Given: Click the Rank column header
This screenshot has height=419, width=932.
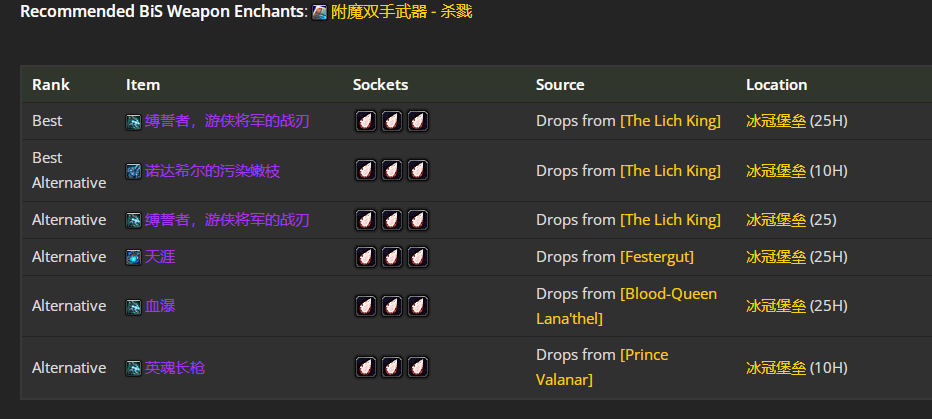Looking at the screenshot, I should tap(51, 85).
